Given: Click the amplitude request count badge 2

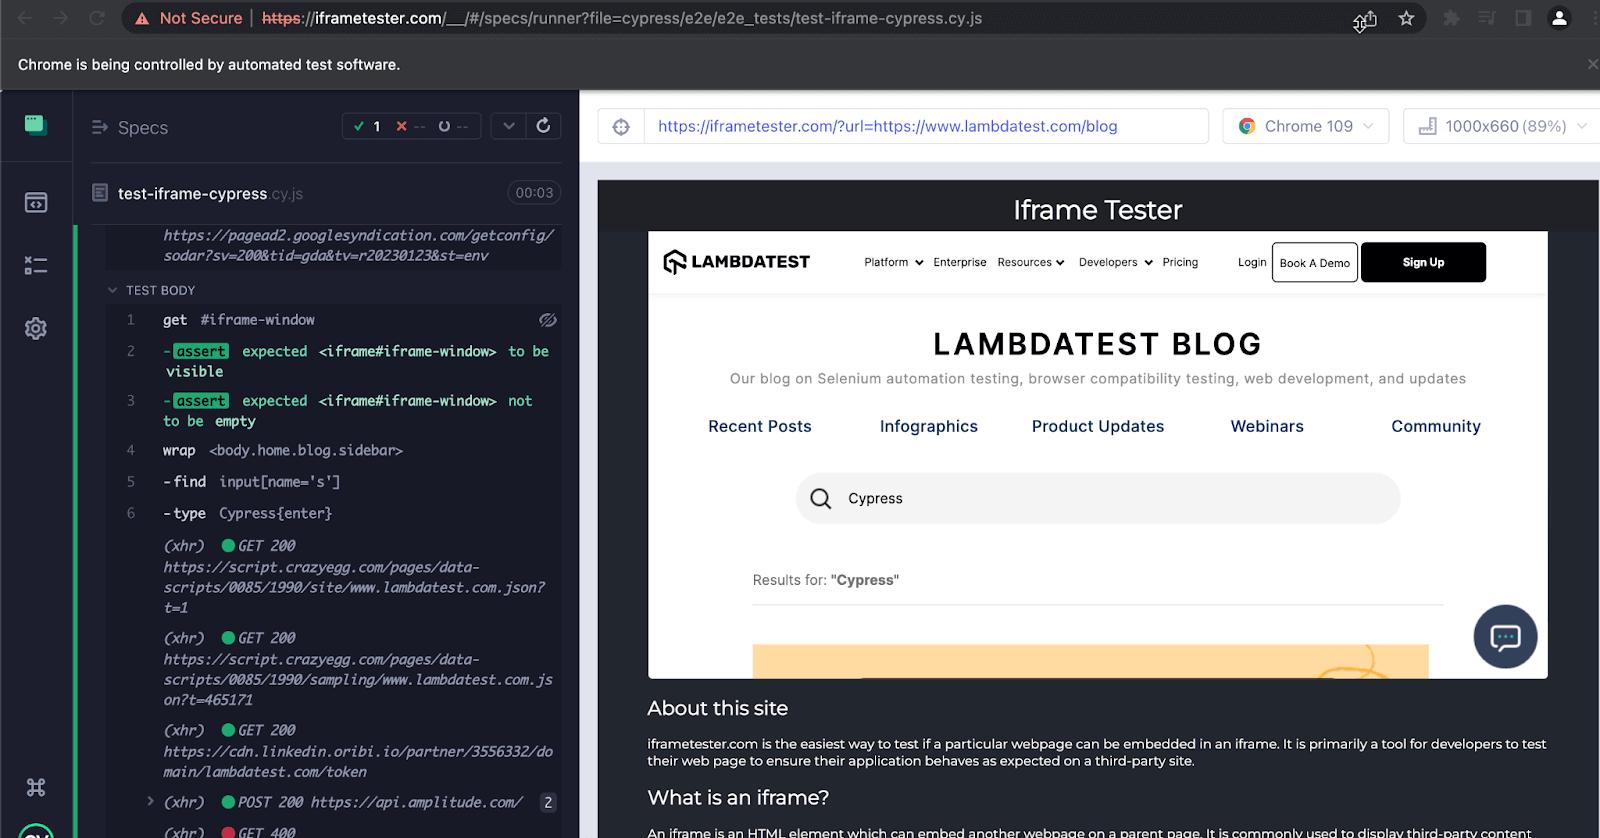Looking at the screenshot, I should pos(548,802).
